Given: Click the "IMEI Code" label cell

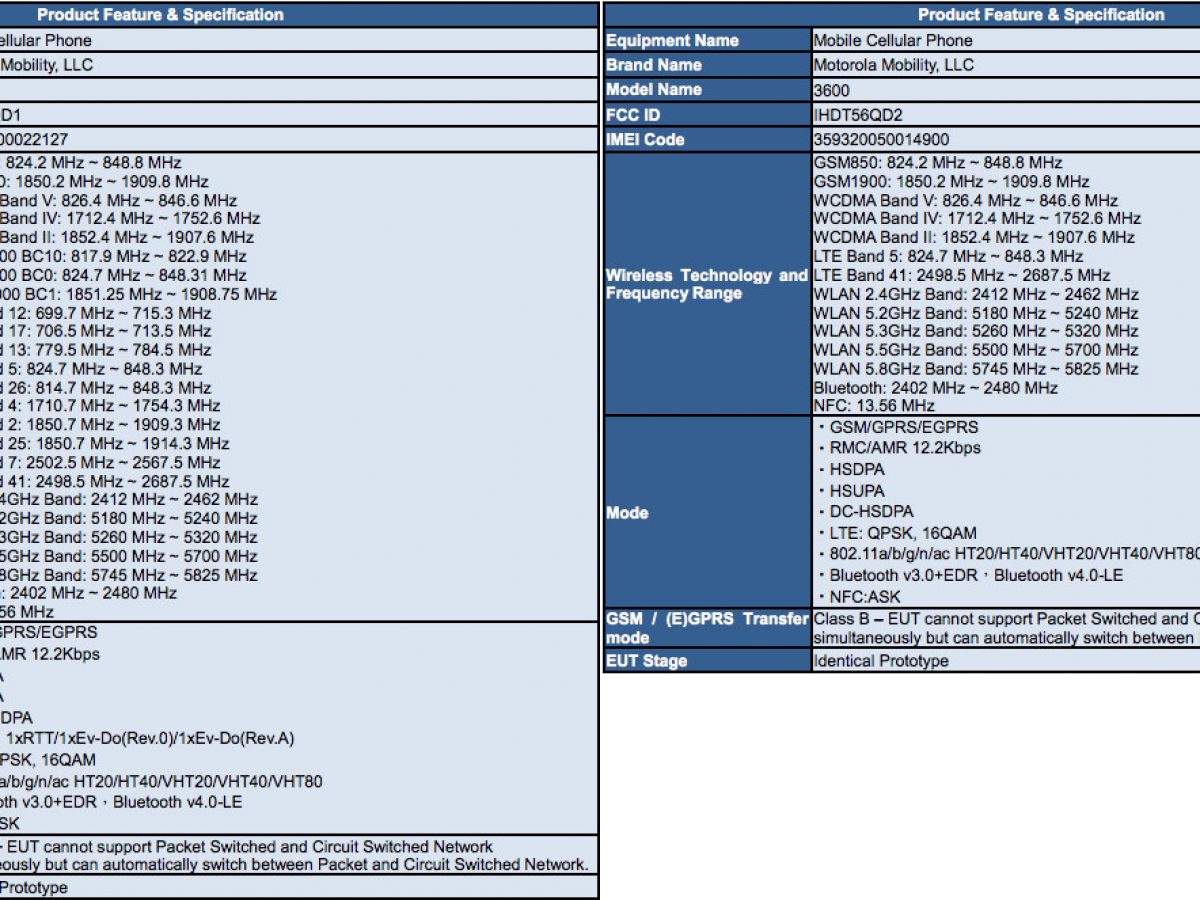Looking at the screenshot, I should click(x=644, y=140).
